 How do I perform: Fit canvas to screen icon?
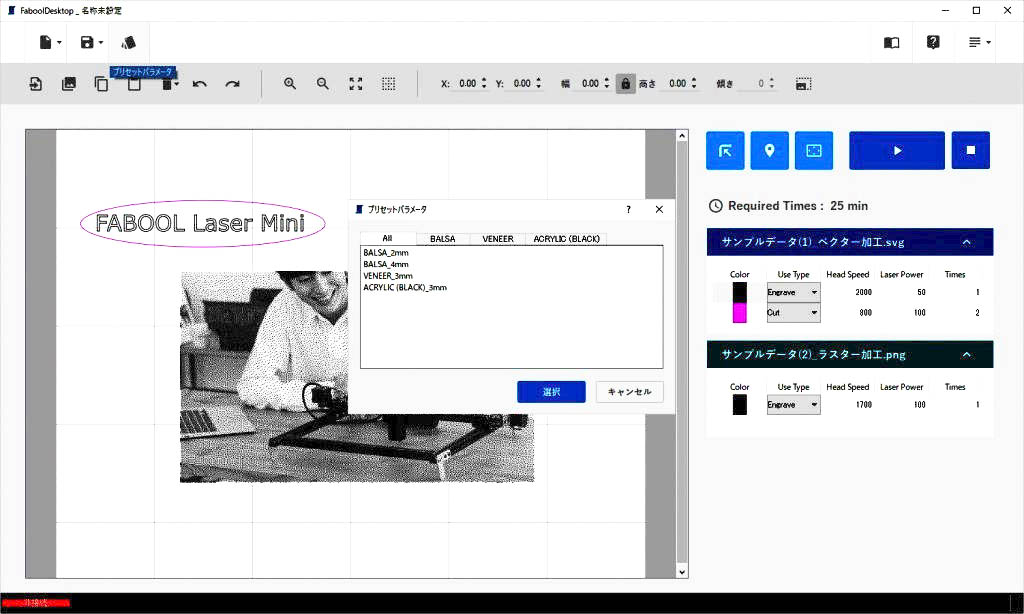[x=356, y=84]
